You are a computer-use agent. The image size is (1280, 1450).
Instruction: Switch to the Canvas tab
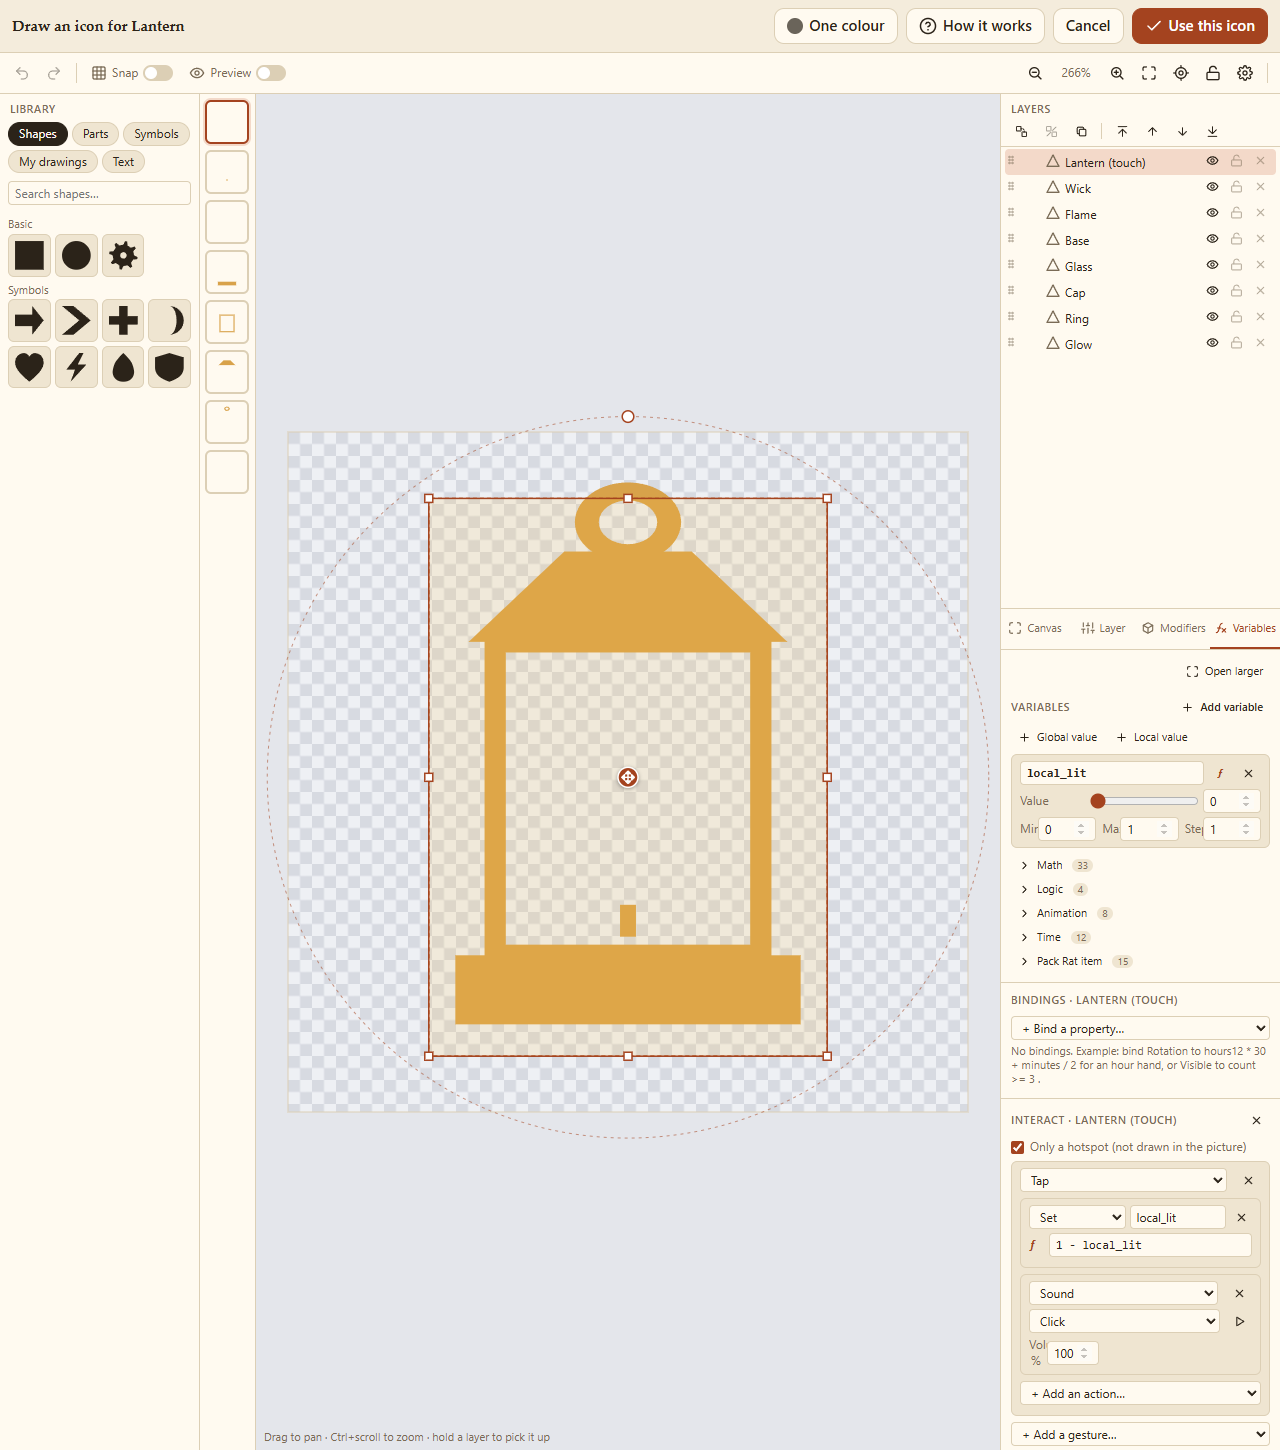point(1035,628)
